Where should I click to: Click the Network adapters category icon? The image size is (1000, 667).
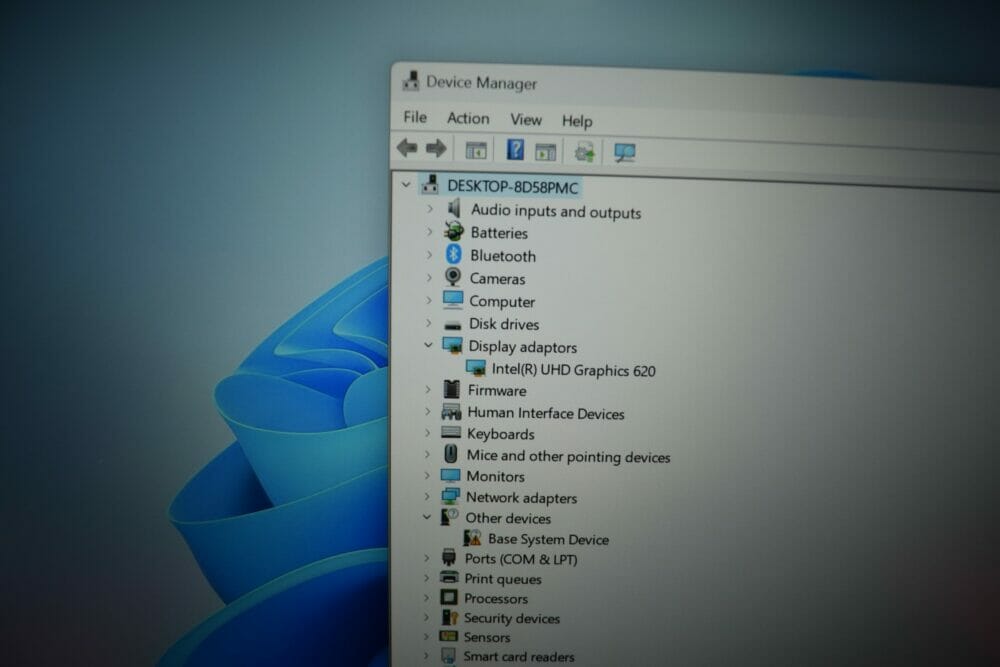[x=450, y=496]
